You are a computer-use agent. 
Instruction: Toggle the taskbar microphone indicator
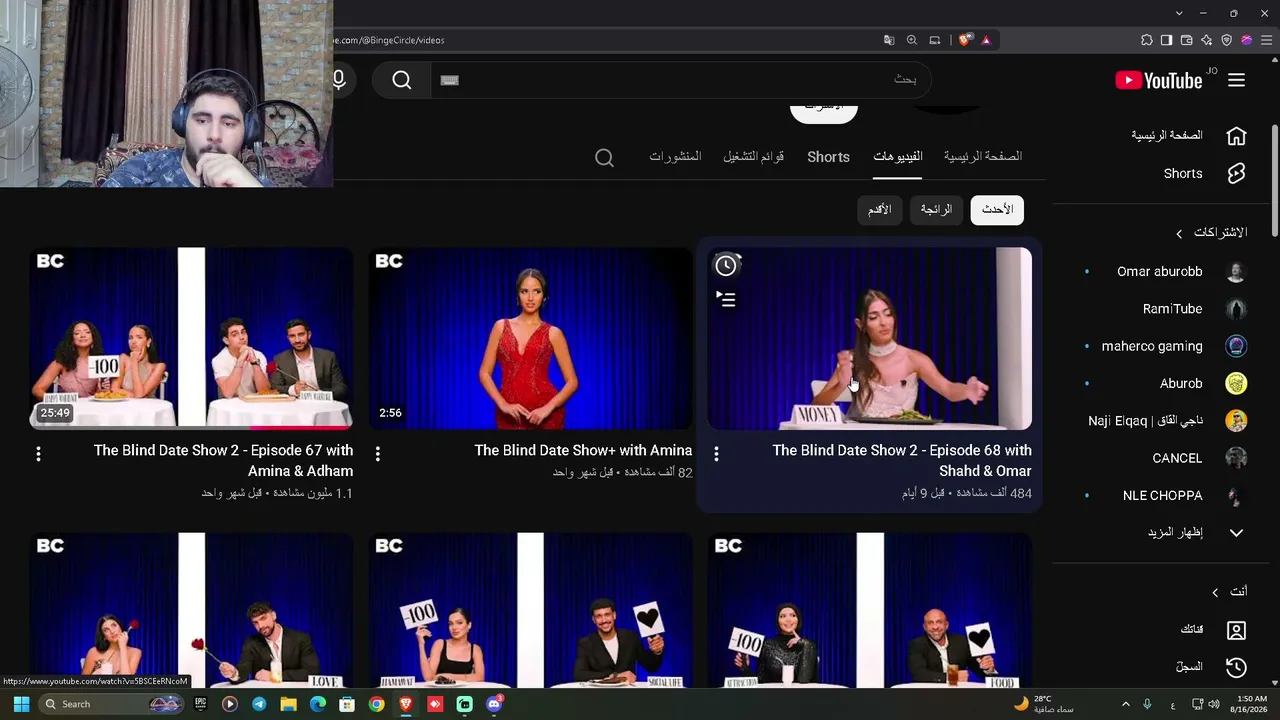click(1147, 704)
